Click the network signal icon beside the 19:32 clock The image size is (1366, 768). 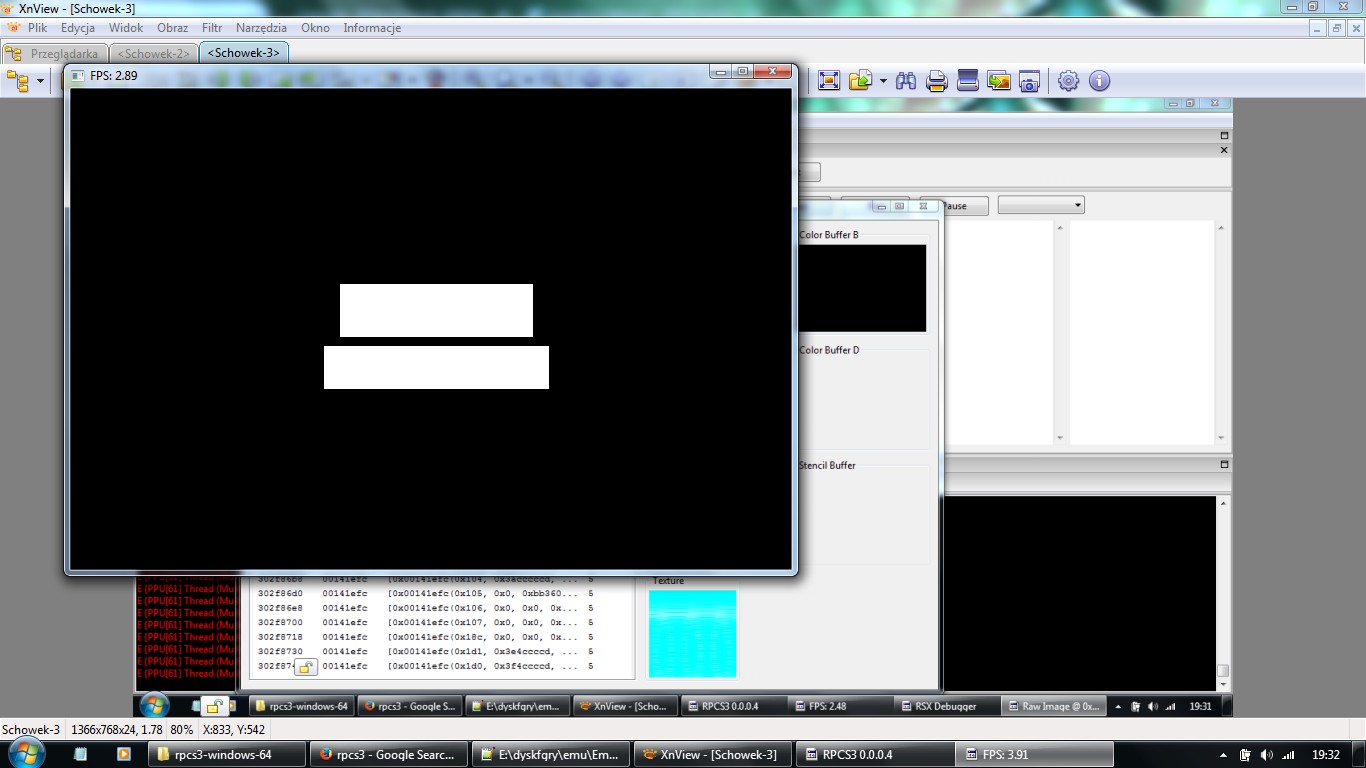[x=1289, y=755]
